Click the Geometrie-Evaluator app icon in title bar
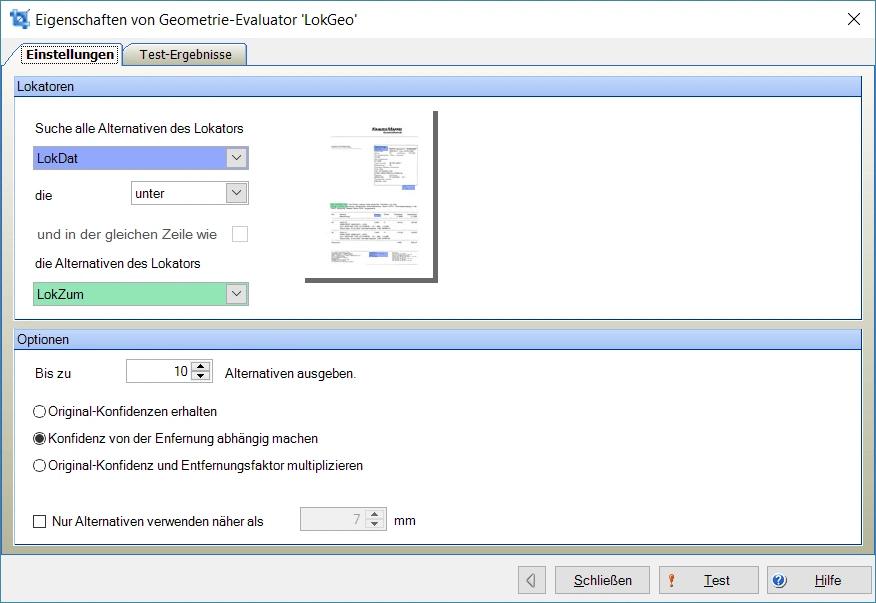876x603 pixels. pyautogui.click(x=19, y=19)
